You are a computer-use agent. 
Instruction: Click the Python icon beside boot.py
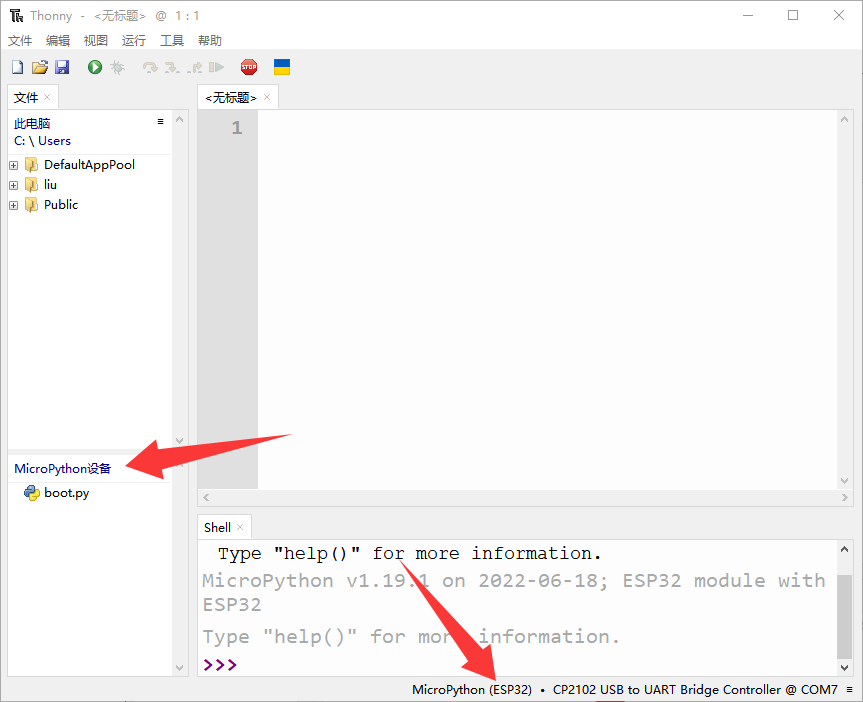pyautogui.click(x=31, y=493)
